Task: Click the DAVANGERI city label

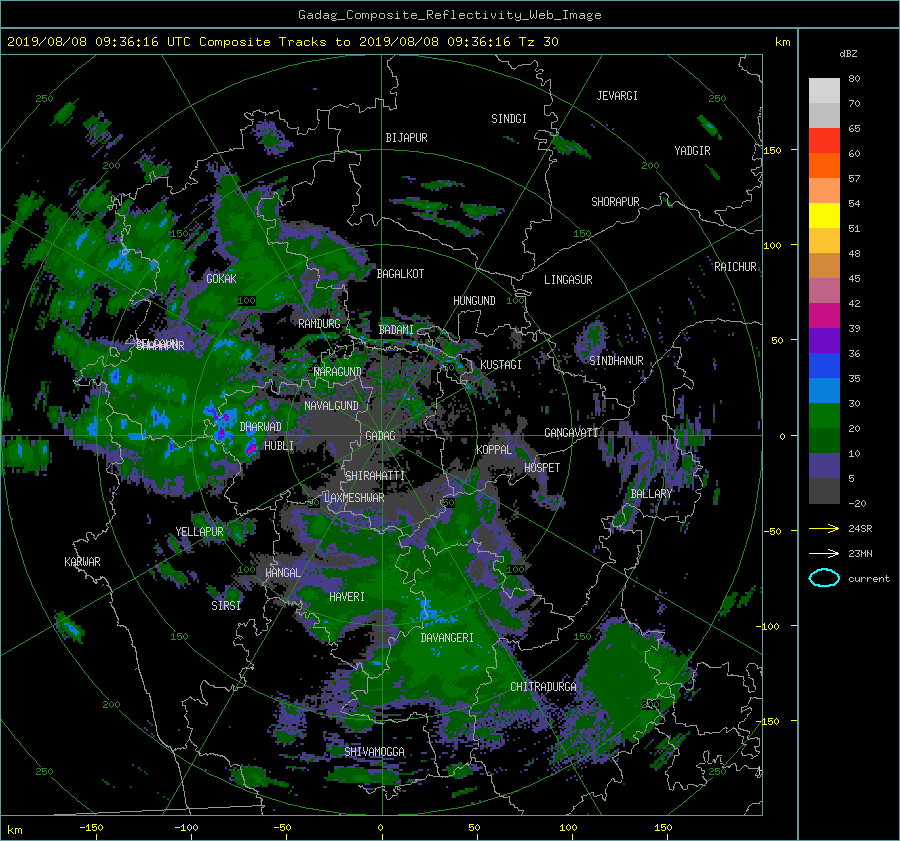Action: point(447,638)
